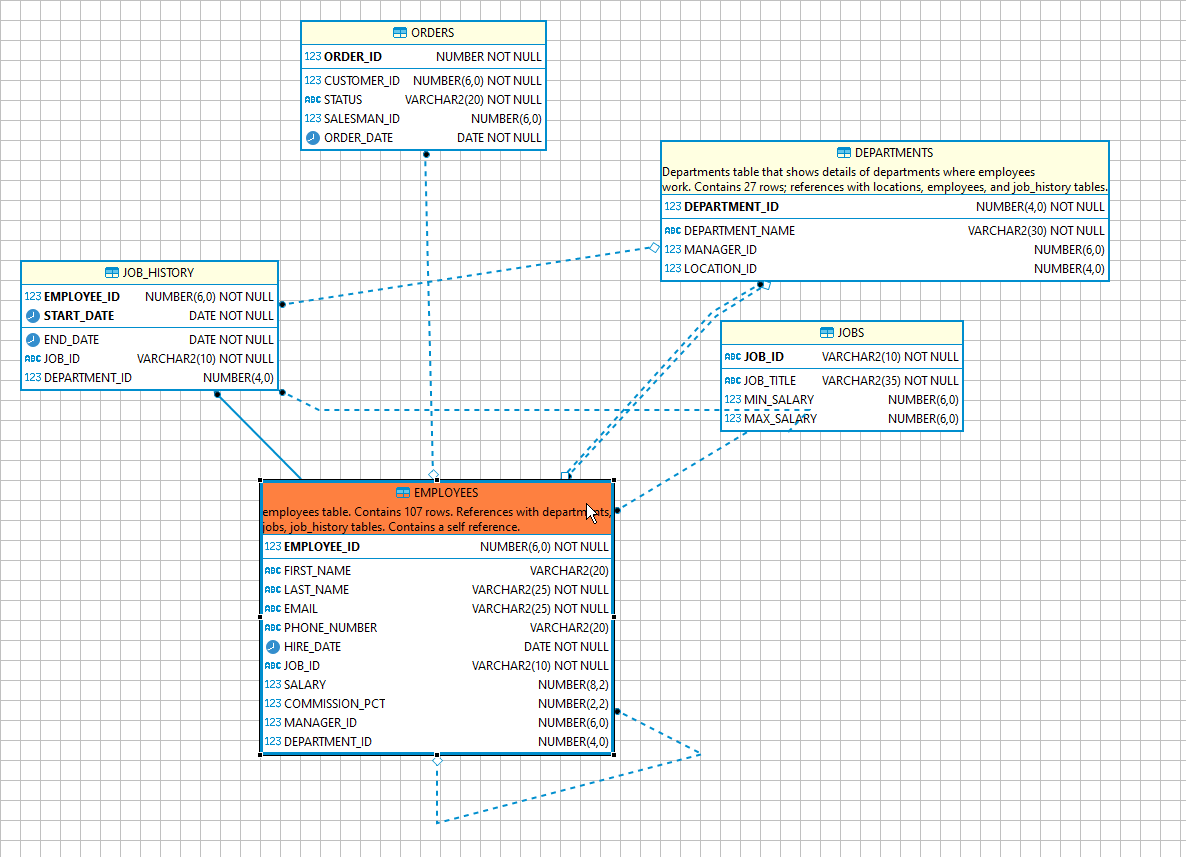Click the ABC icon beside EMAIL in EMPLOYEES
The width and height of the screenshot is (1186, 857).
point(271,608)
